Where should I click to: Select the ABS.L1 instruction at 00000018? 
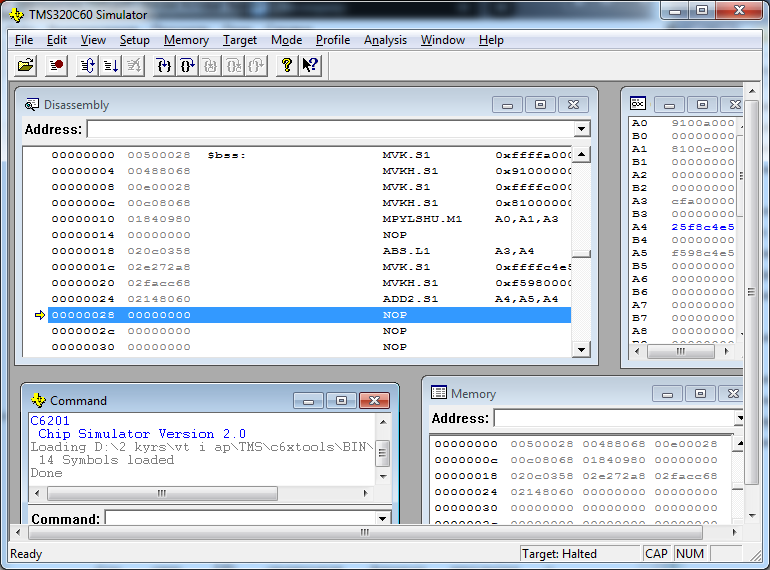309,251
